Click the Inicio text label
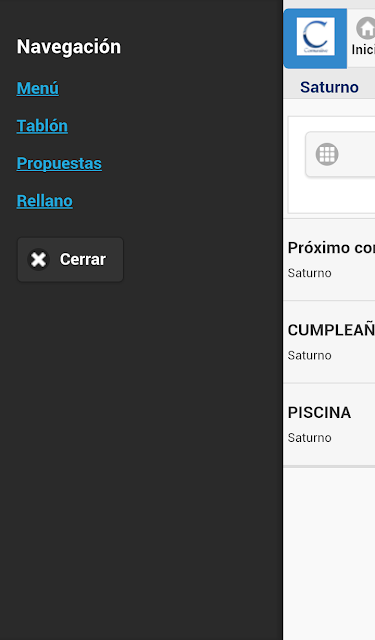375x640 pixels. [x=363, y=50]
